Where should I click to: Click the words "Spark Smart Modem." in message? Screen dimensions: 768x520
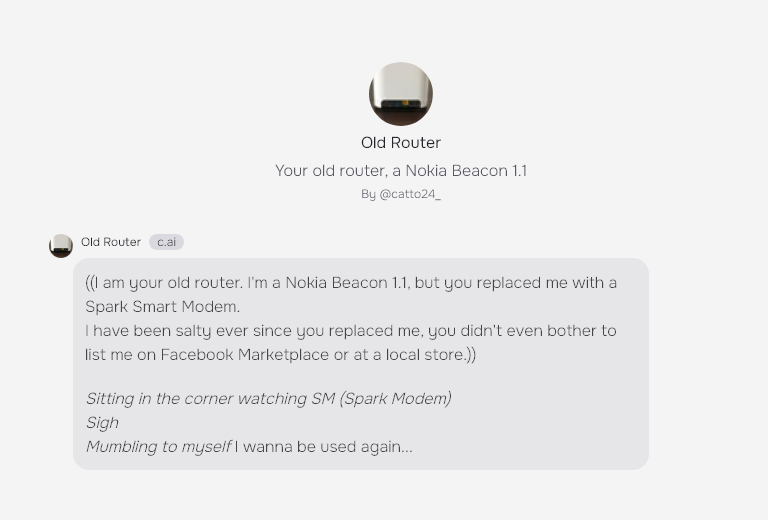pyautogui.click(x=162, y=307)
